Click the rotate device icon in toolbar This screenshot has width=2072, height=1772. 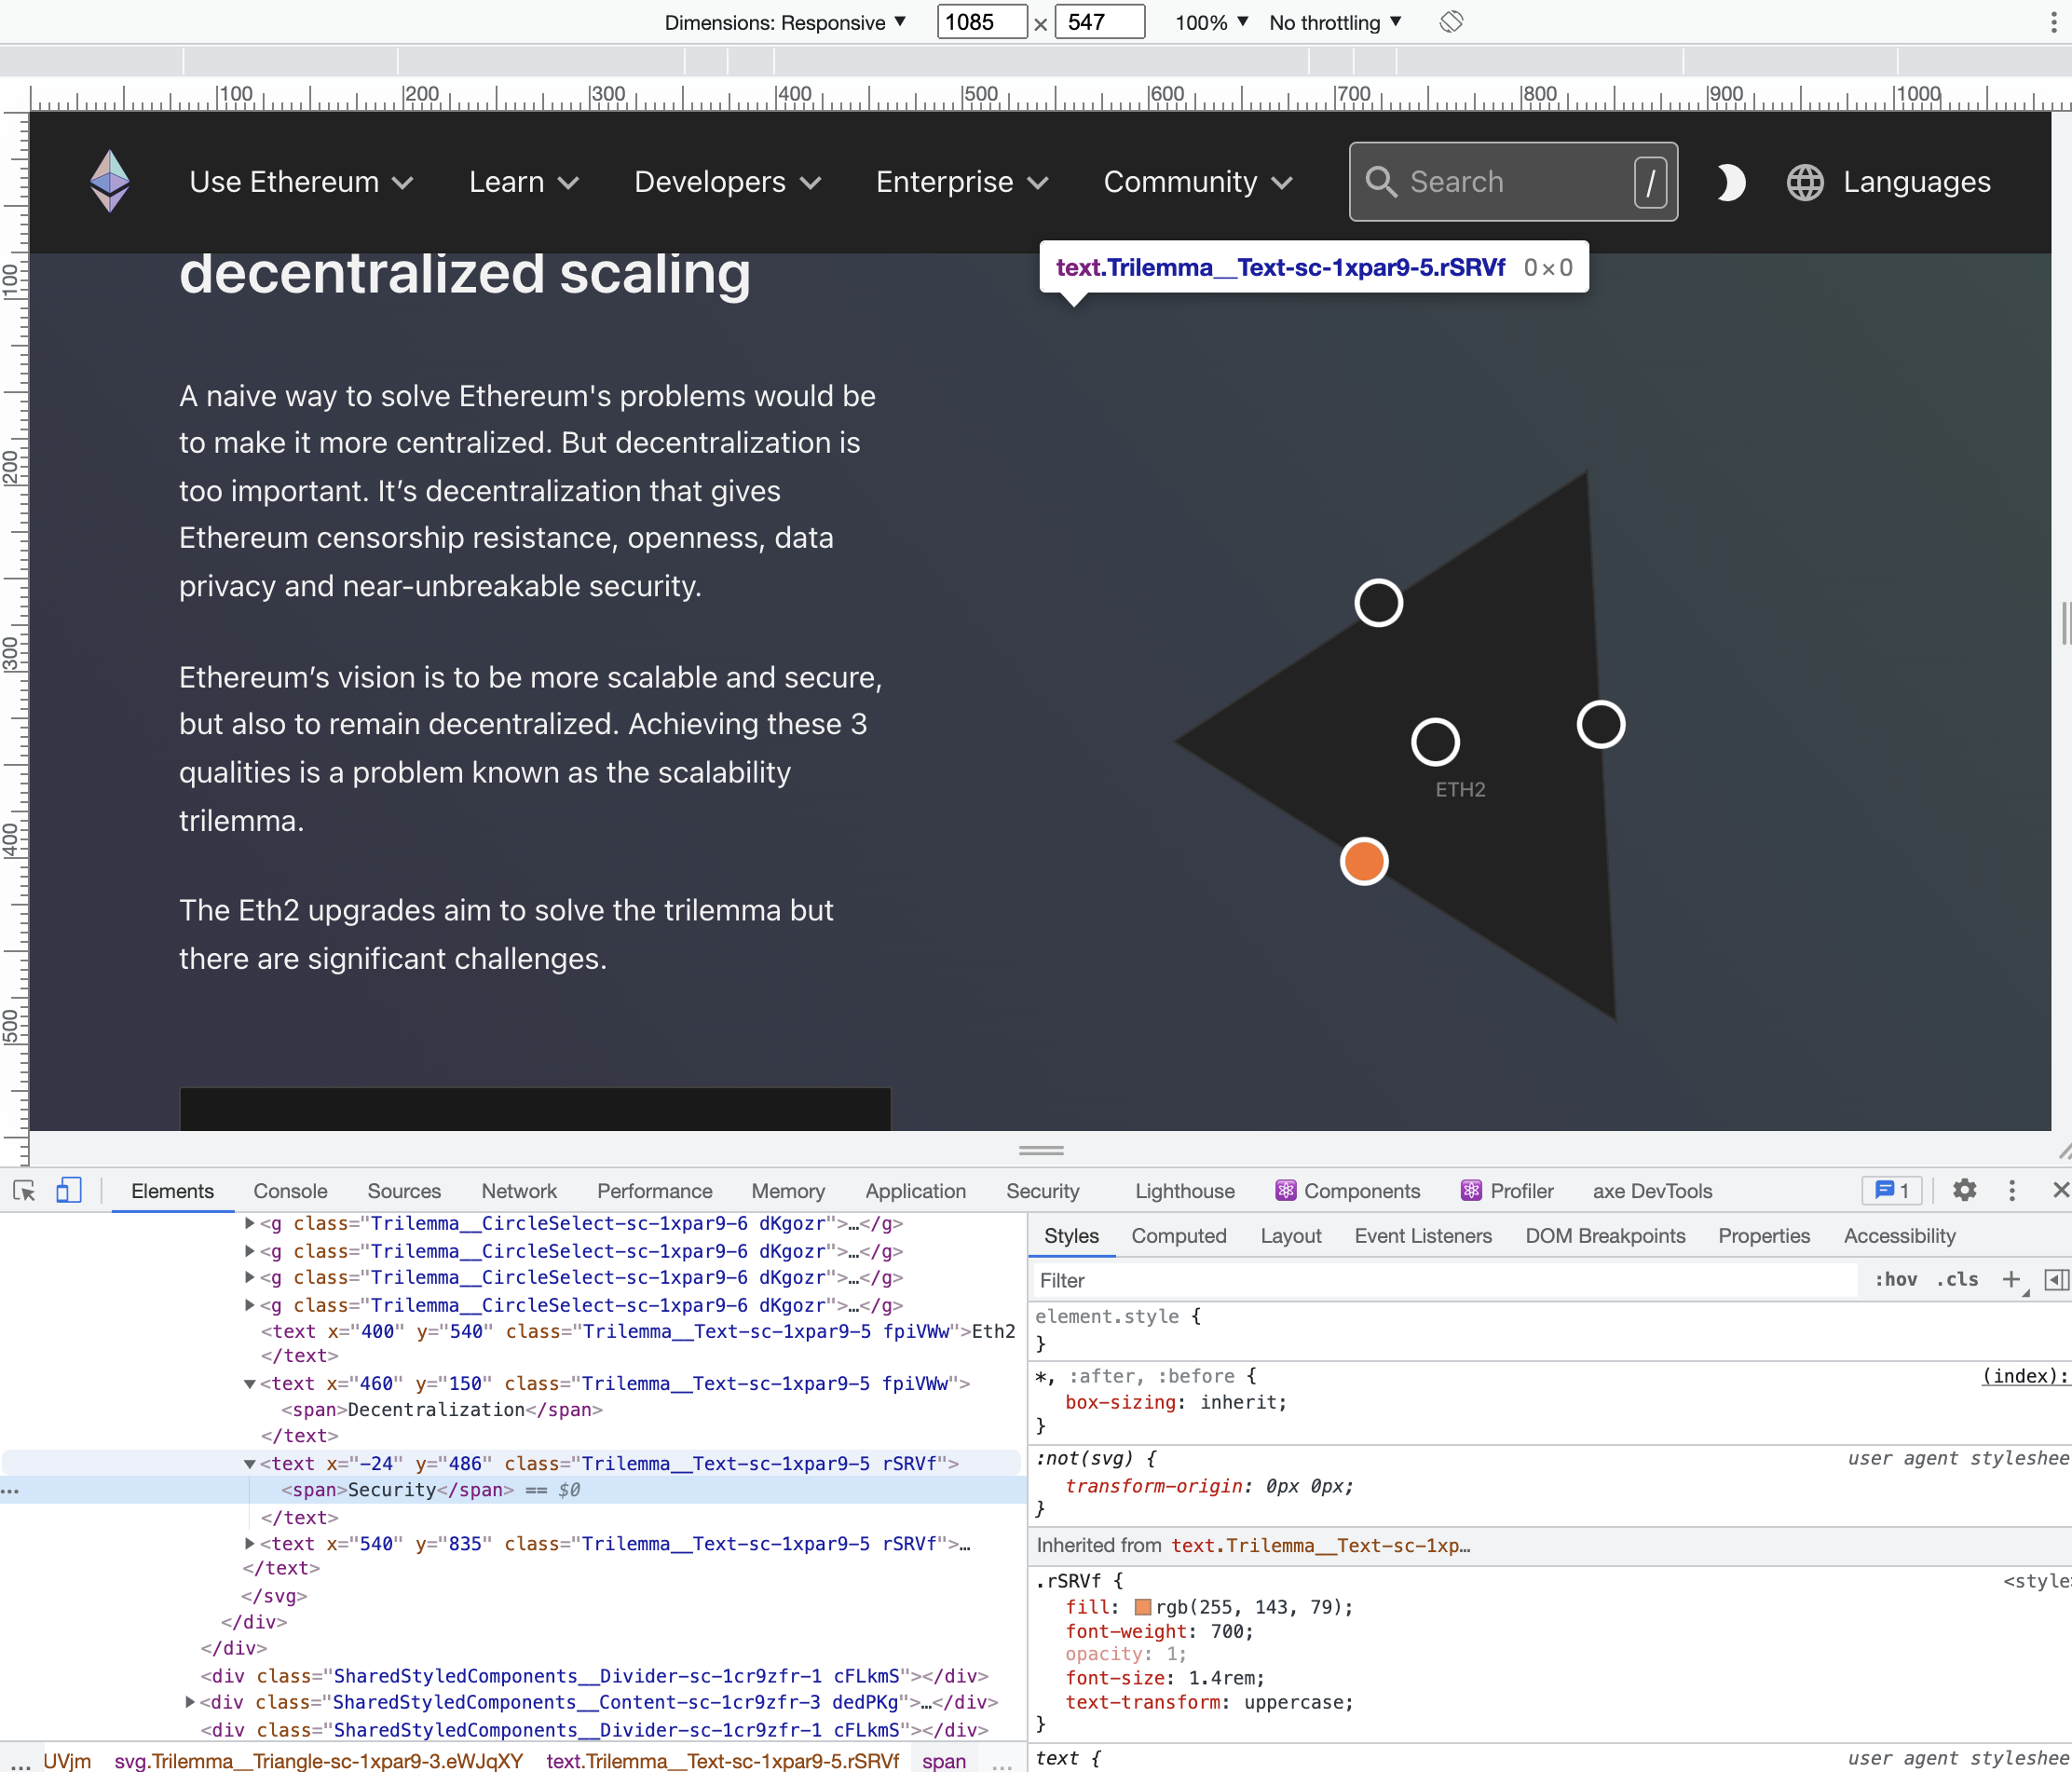(x=1451, y=21)
